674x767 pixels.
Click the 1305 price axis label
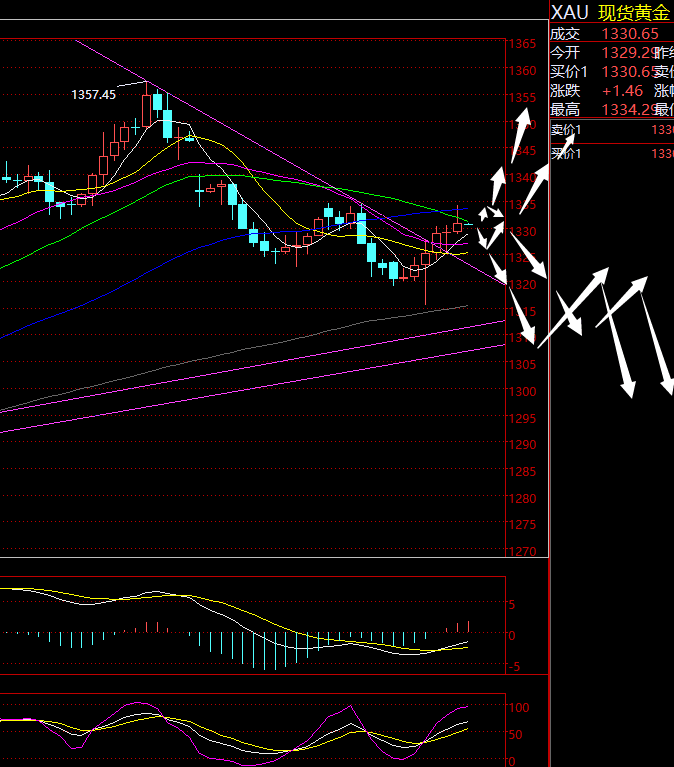point(522,365)
